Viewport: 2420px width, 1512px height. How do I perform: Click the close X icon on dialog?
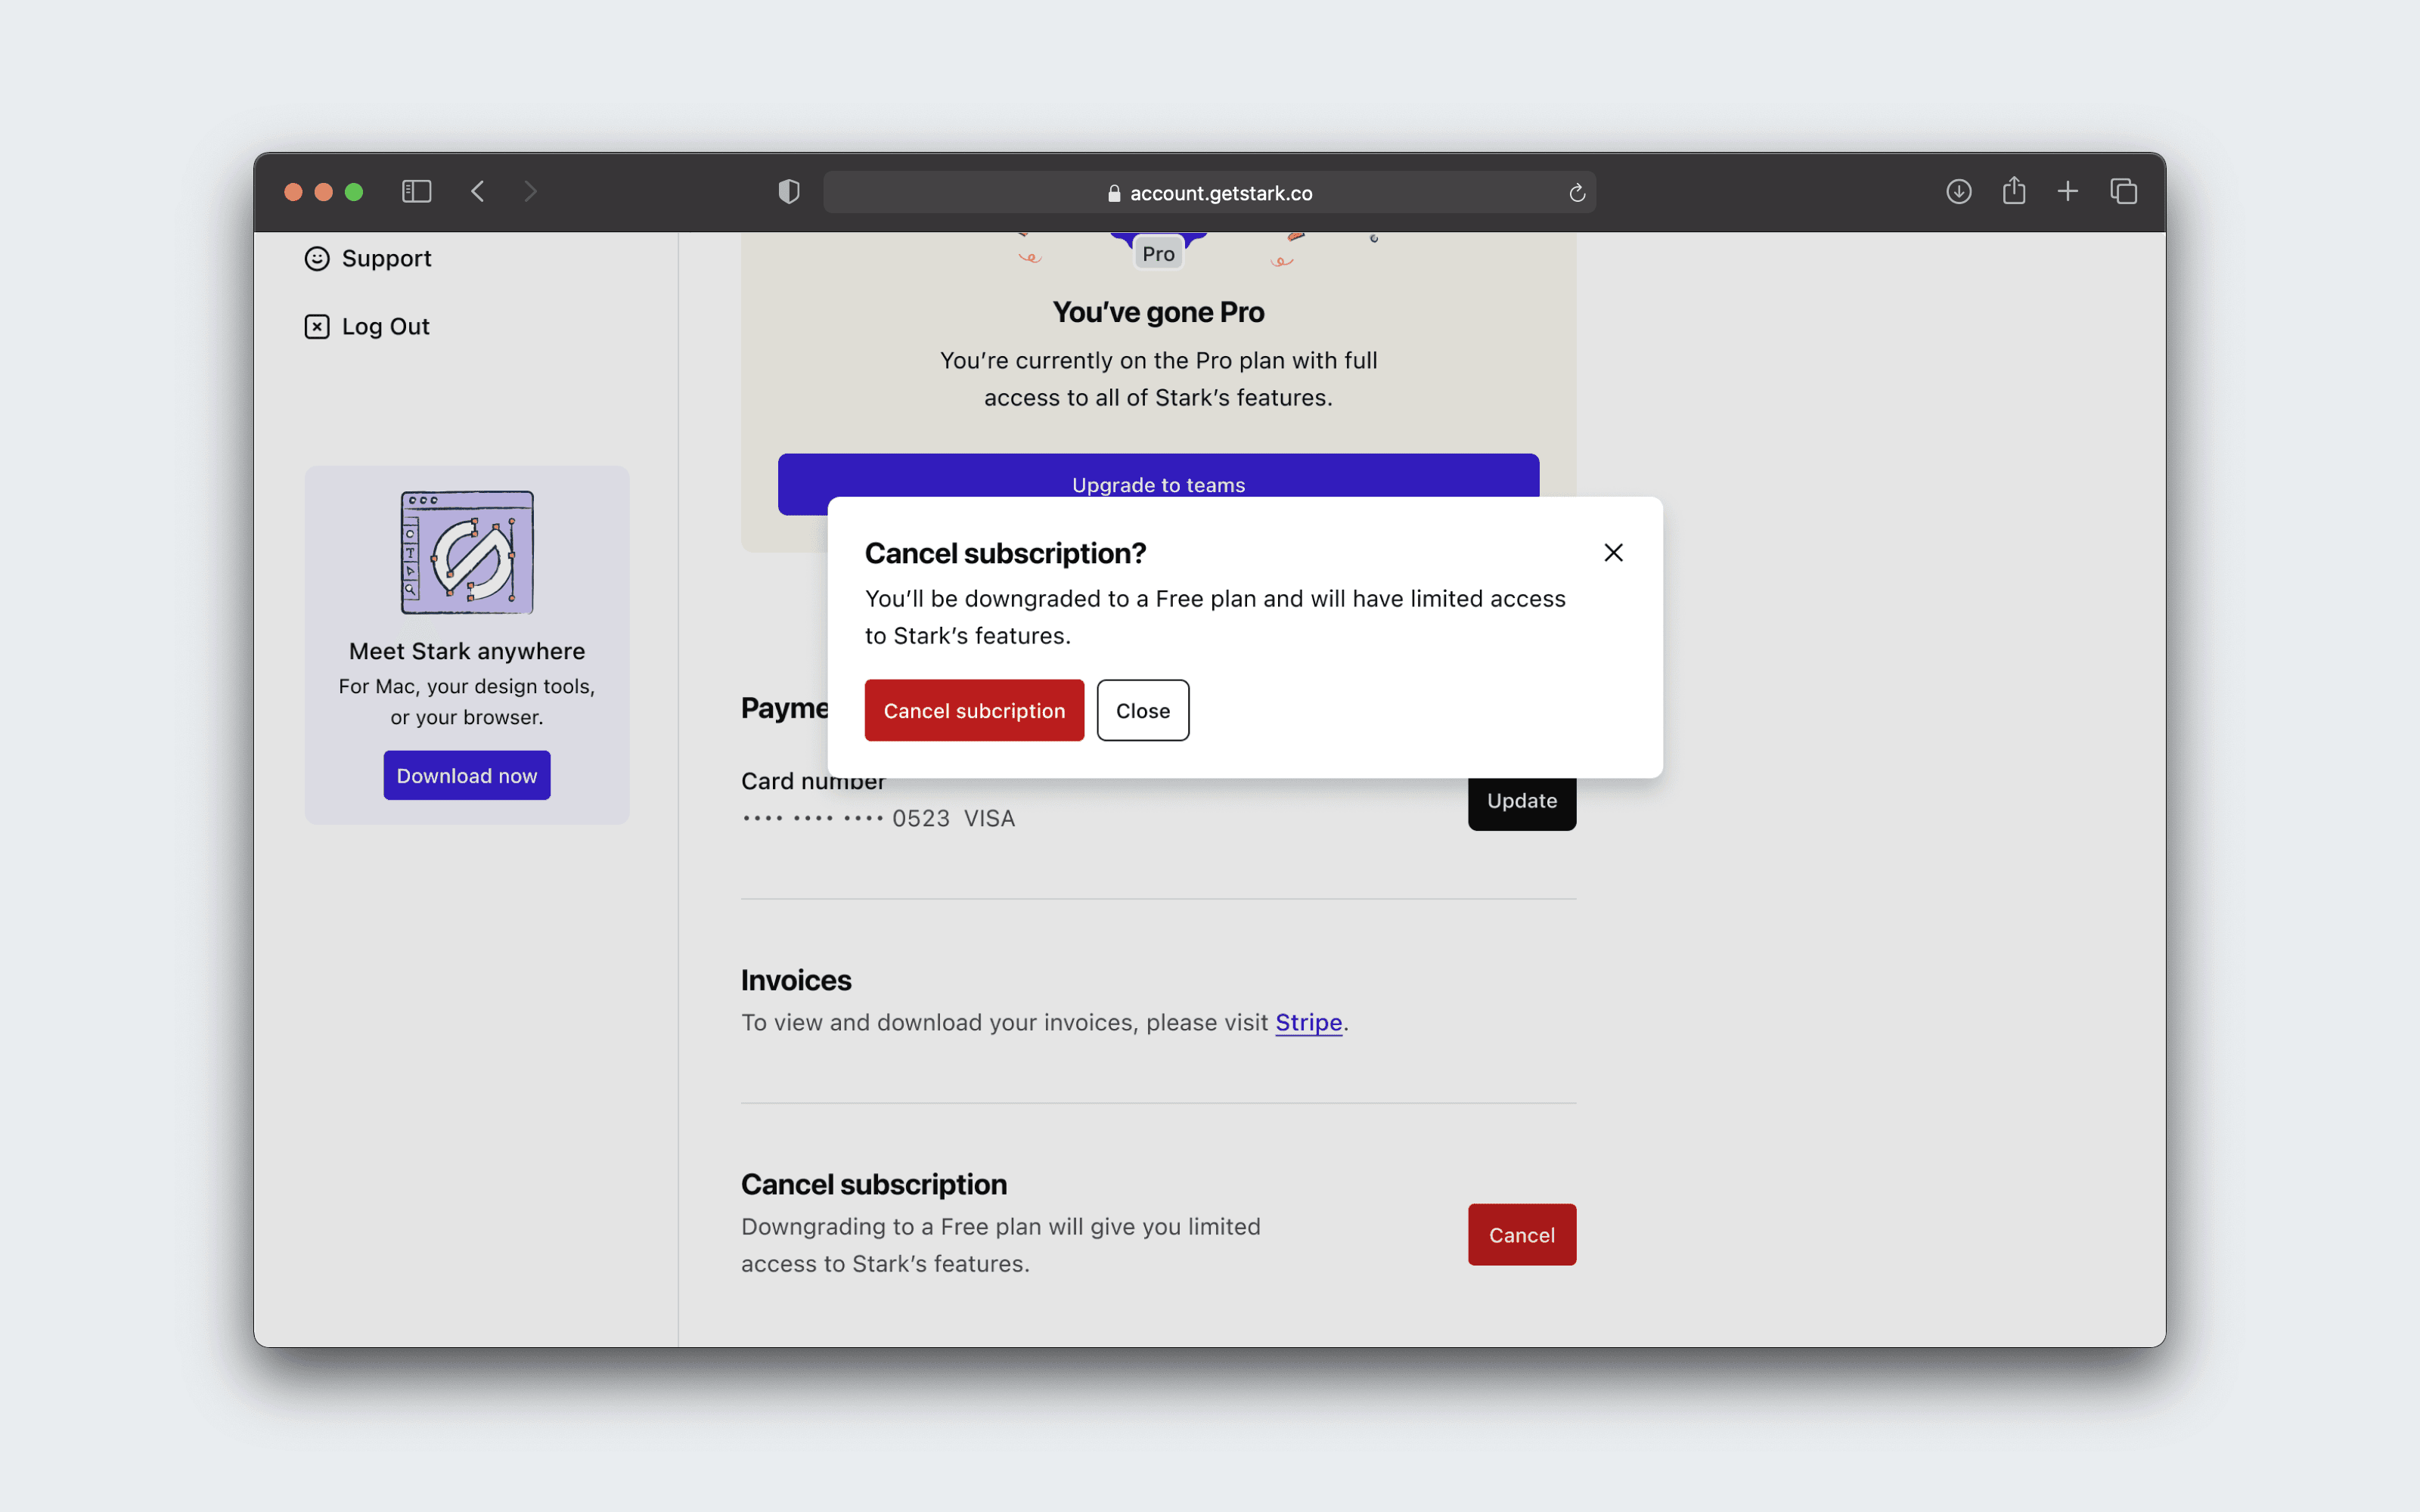(x=1610, y=552)
